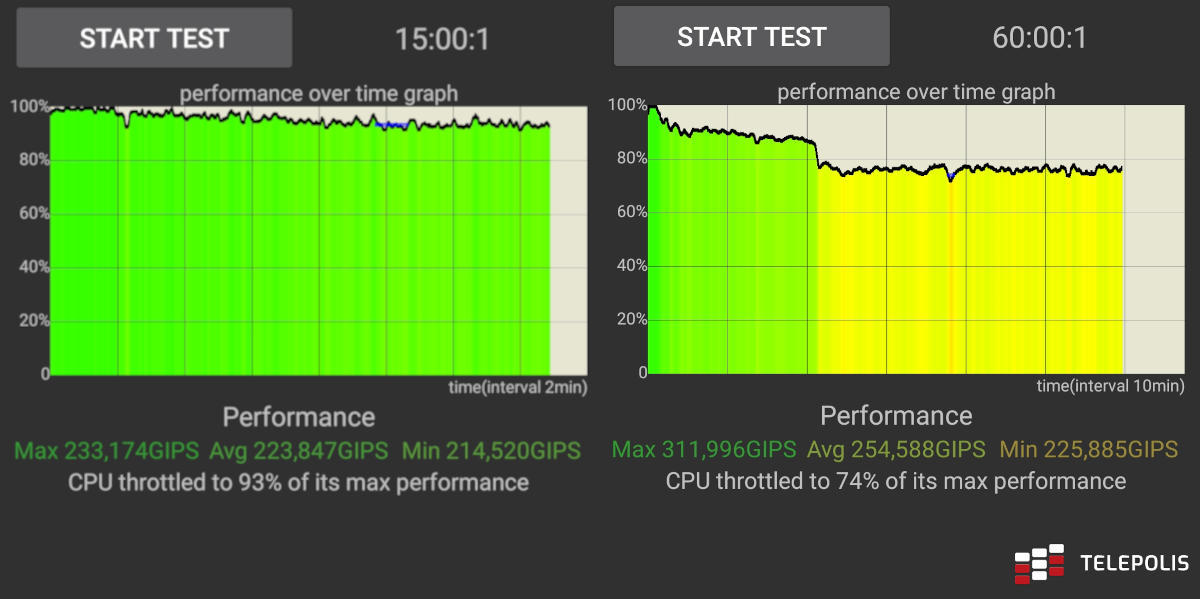Click the 'time(interval 2min)' axis label
The width and height of the screenshot is (1200, 599).
(x=518, y=387)
